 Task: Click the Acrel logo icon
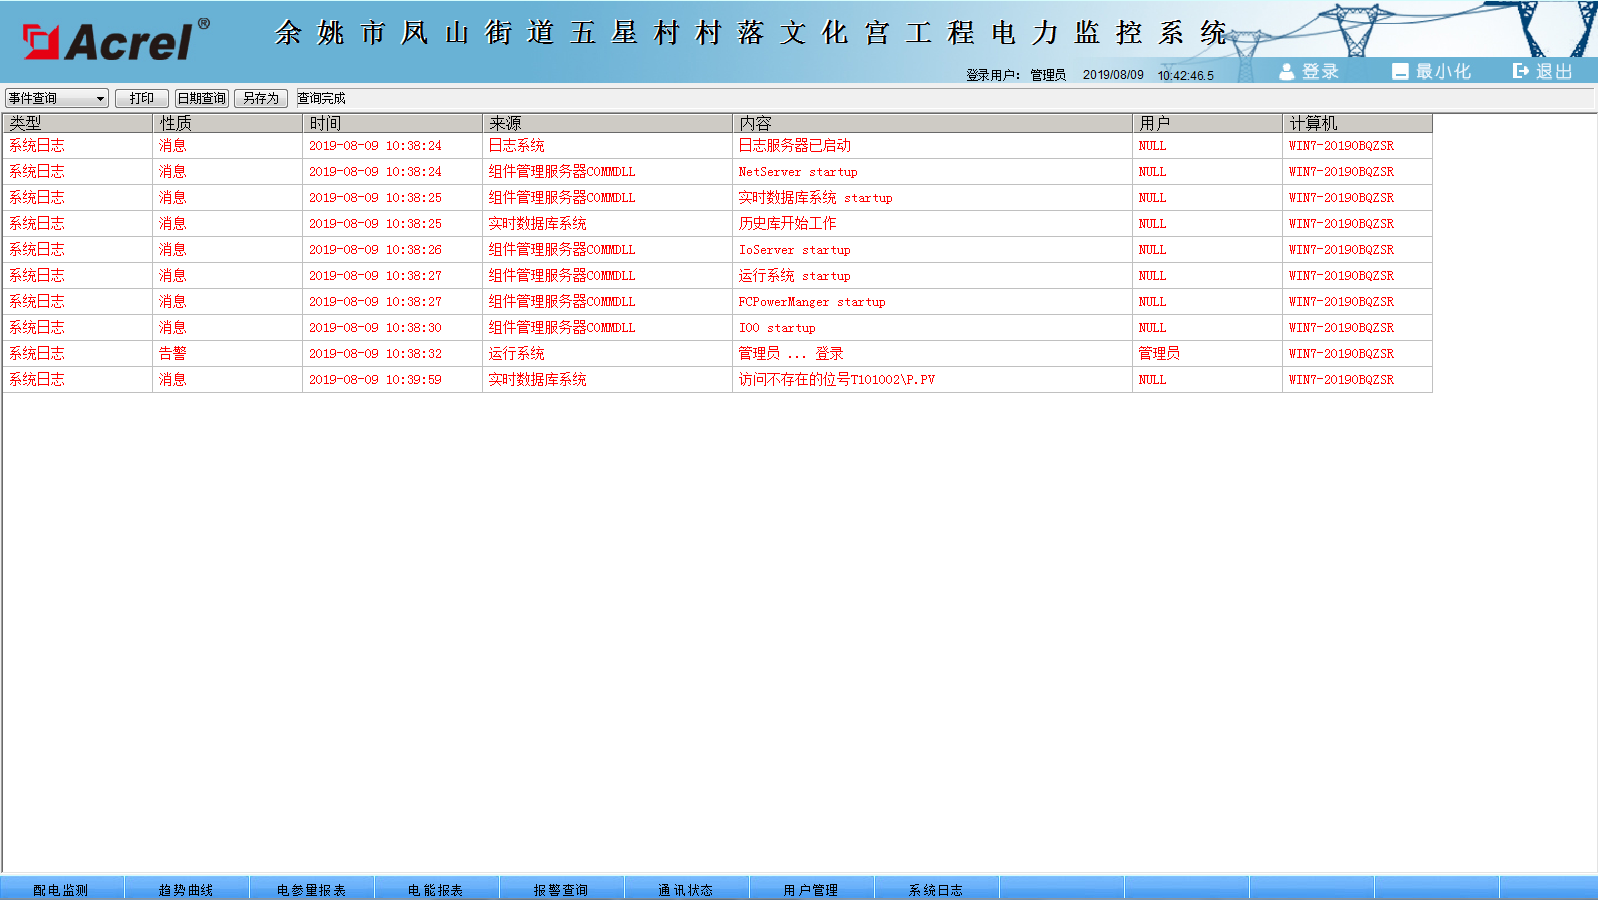pos(42,42)
